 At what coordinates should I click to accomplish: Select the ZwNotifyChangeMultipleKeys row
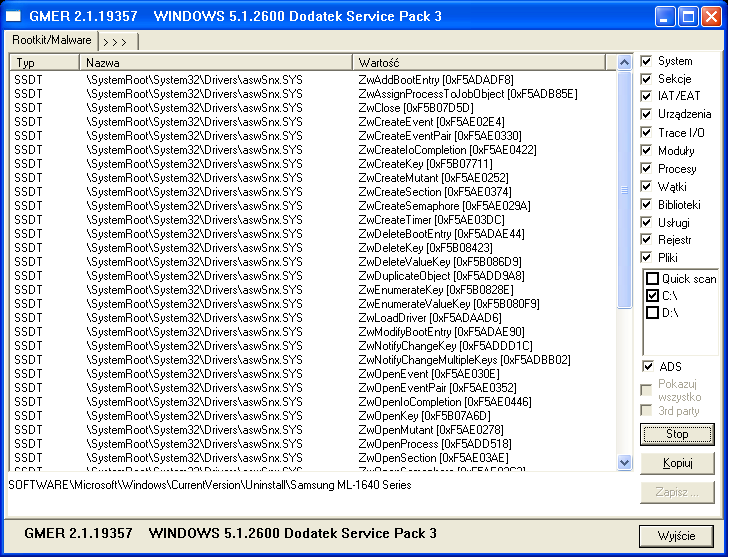(313, 360)
